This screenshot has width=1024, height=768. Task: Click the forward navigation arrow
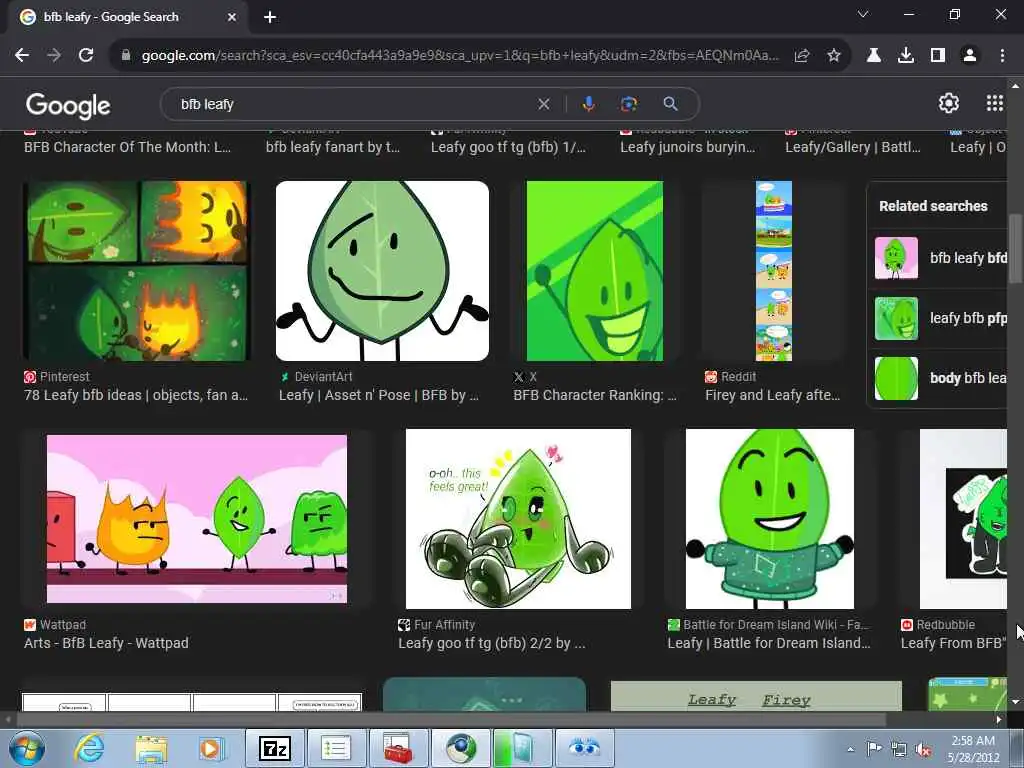pos(54,56)
